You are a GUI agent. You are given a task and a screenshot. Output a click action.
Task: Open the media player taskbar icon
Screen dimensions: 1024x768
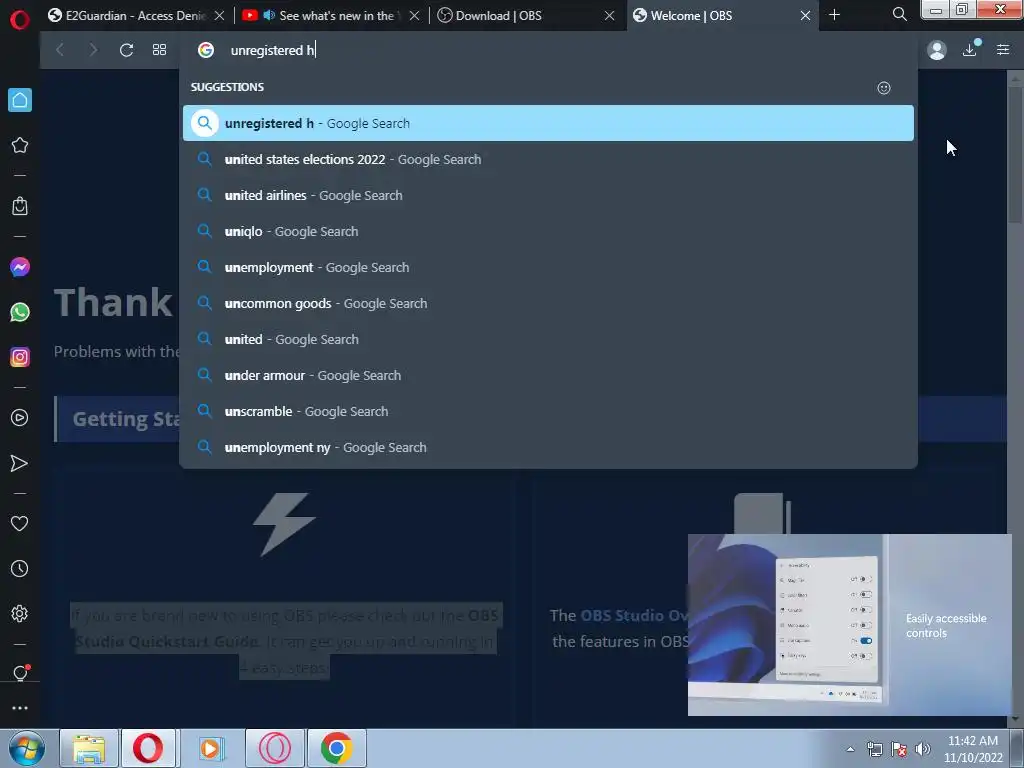[211, 748]
